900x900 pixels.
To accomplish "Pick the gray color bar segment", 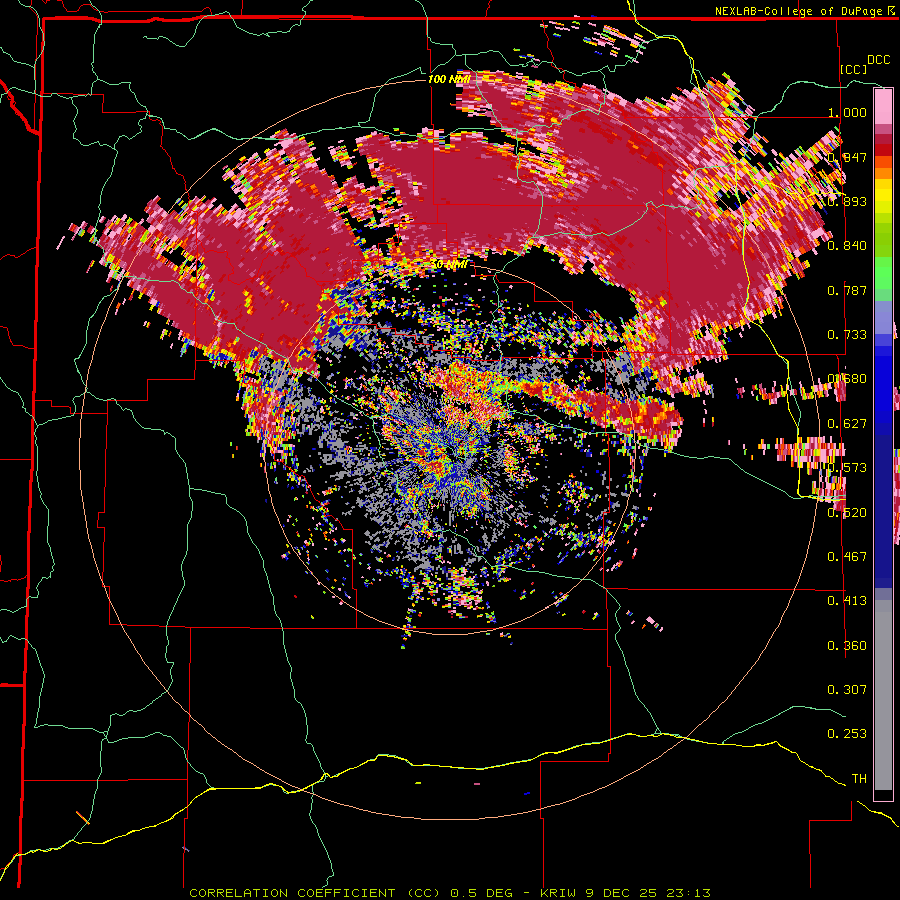I will 883,695.
